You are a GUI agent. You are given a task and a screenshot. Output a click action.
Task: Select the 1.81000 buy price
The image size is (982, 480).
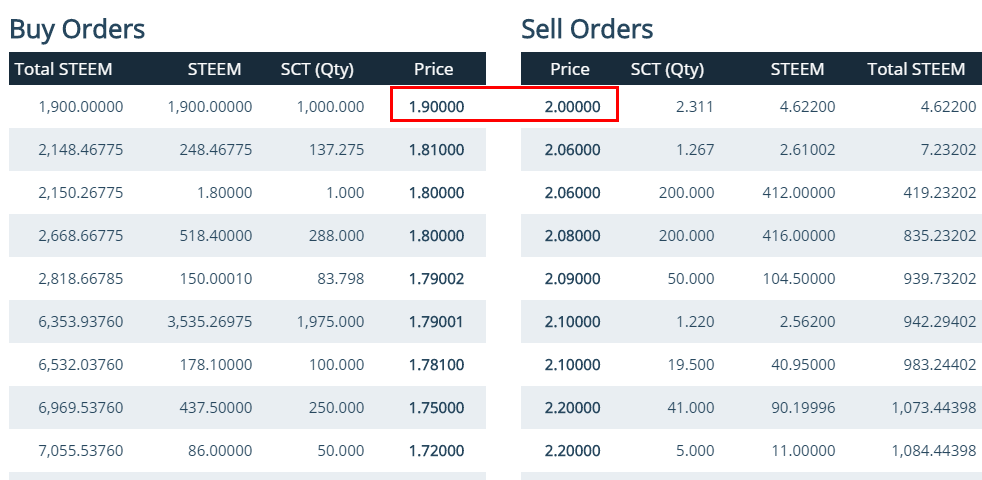[437, 150]
